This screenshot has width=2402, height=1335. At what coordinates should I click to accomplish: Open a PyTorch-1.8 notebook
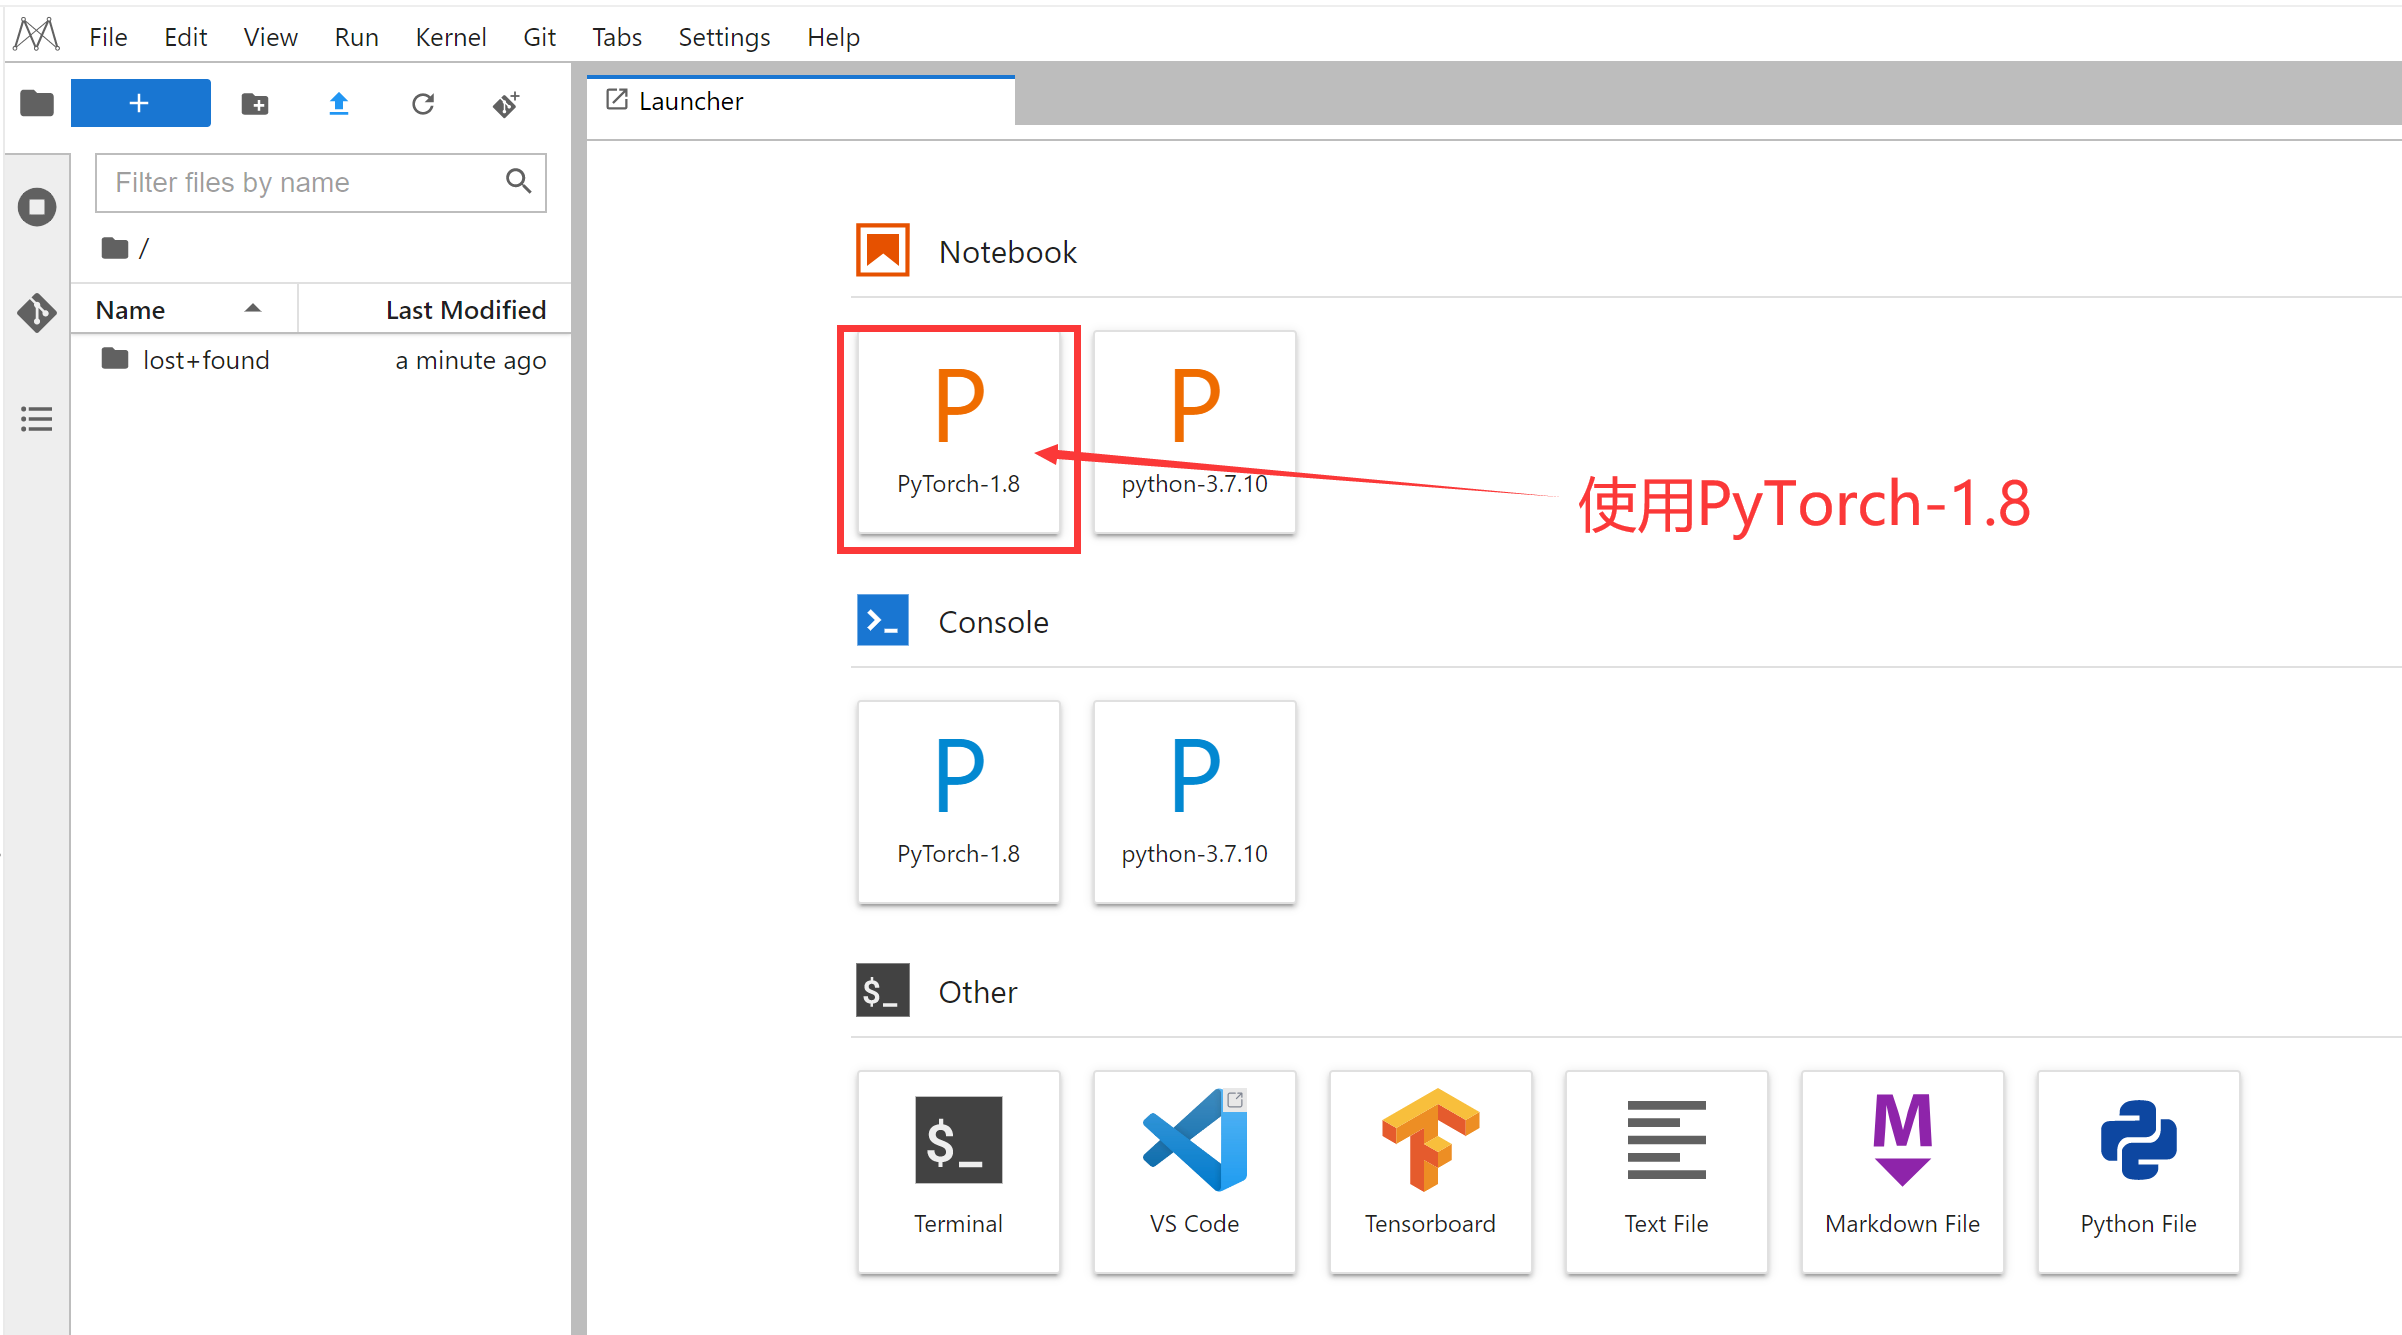[x=958, y=433]
